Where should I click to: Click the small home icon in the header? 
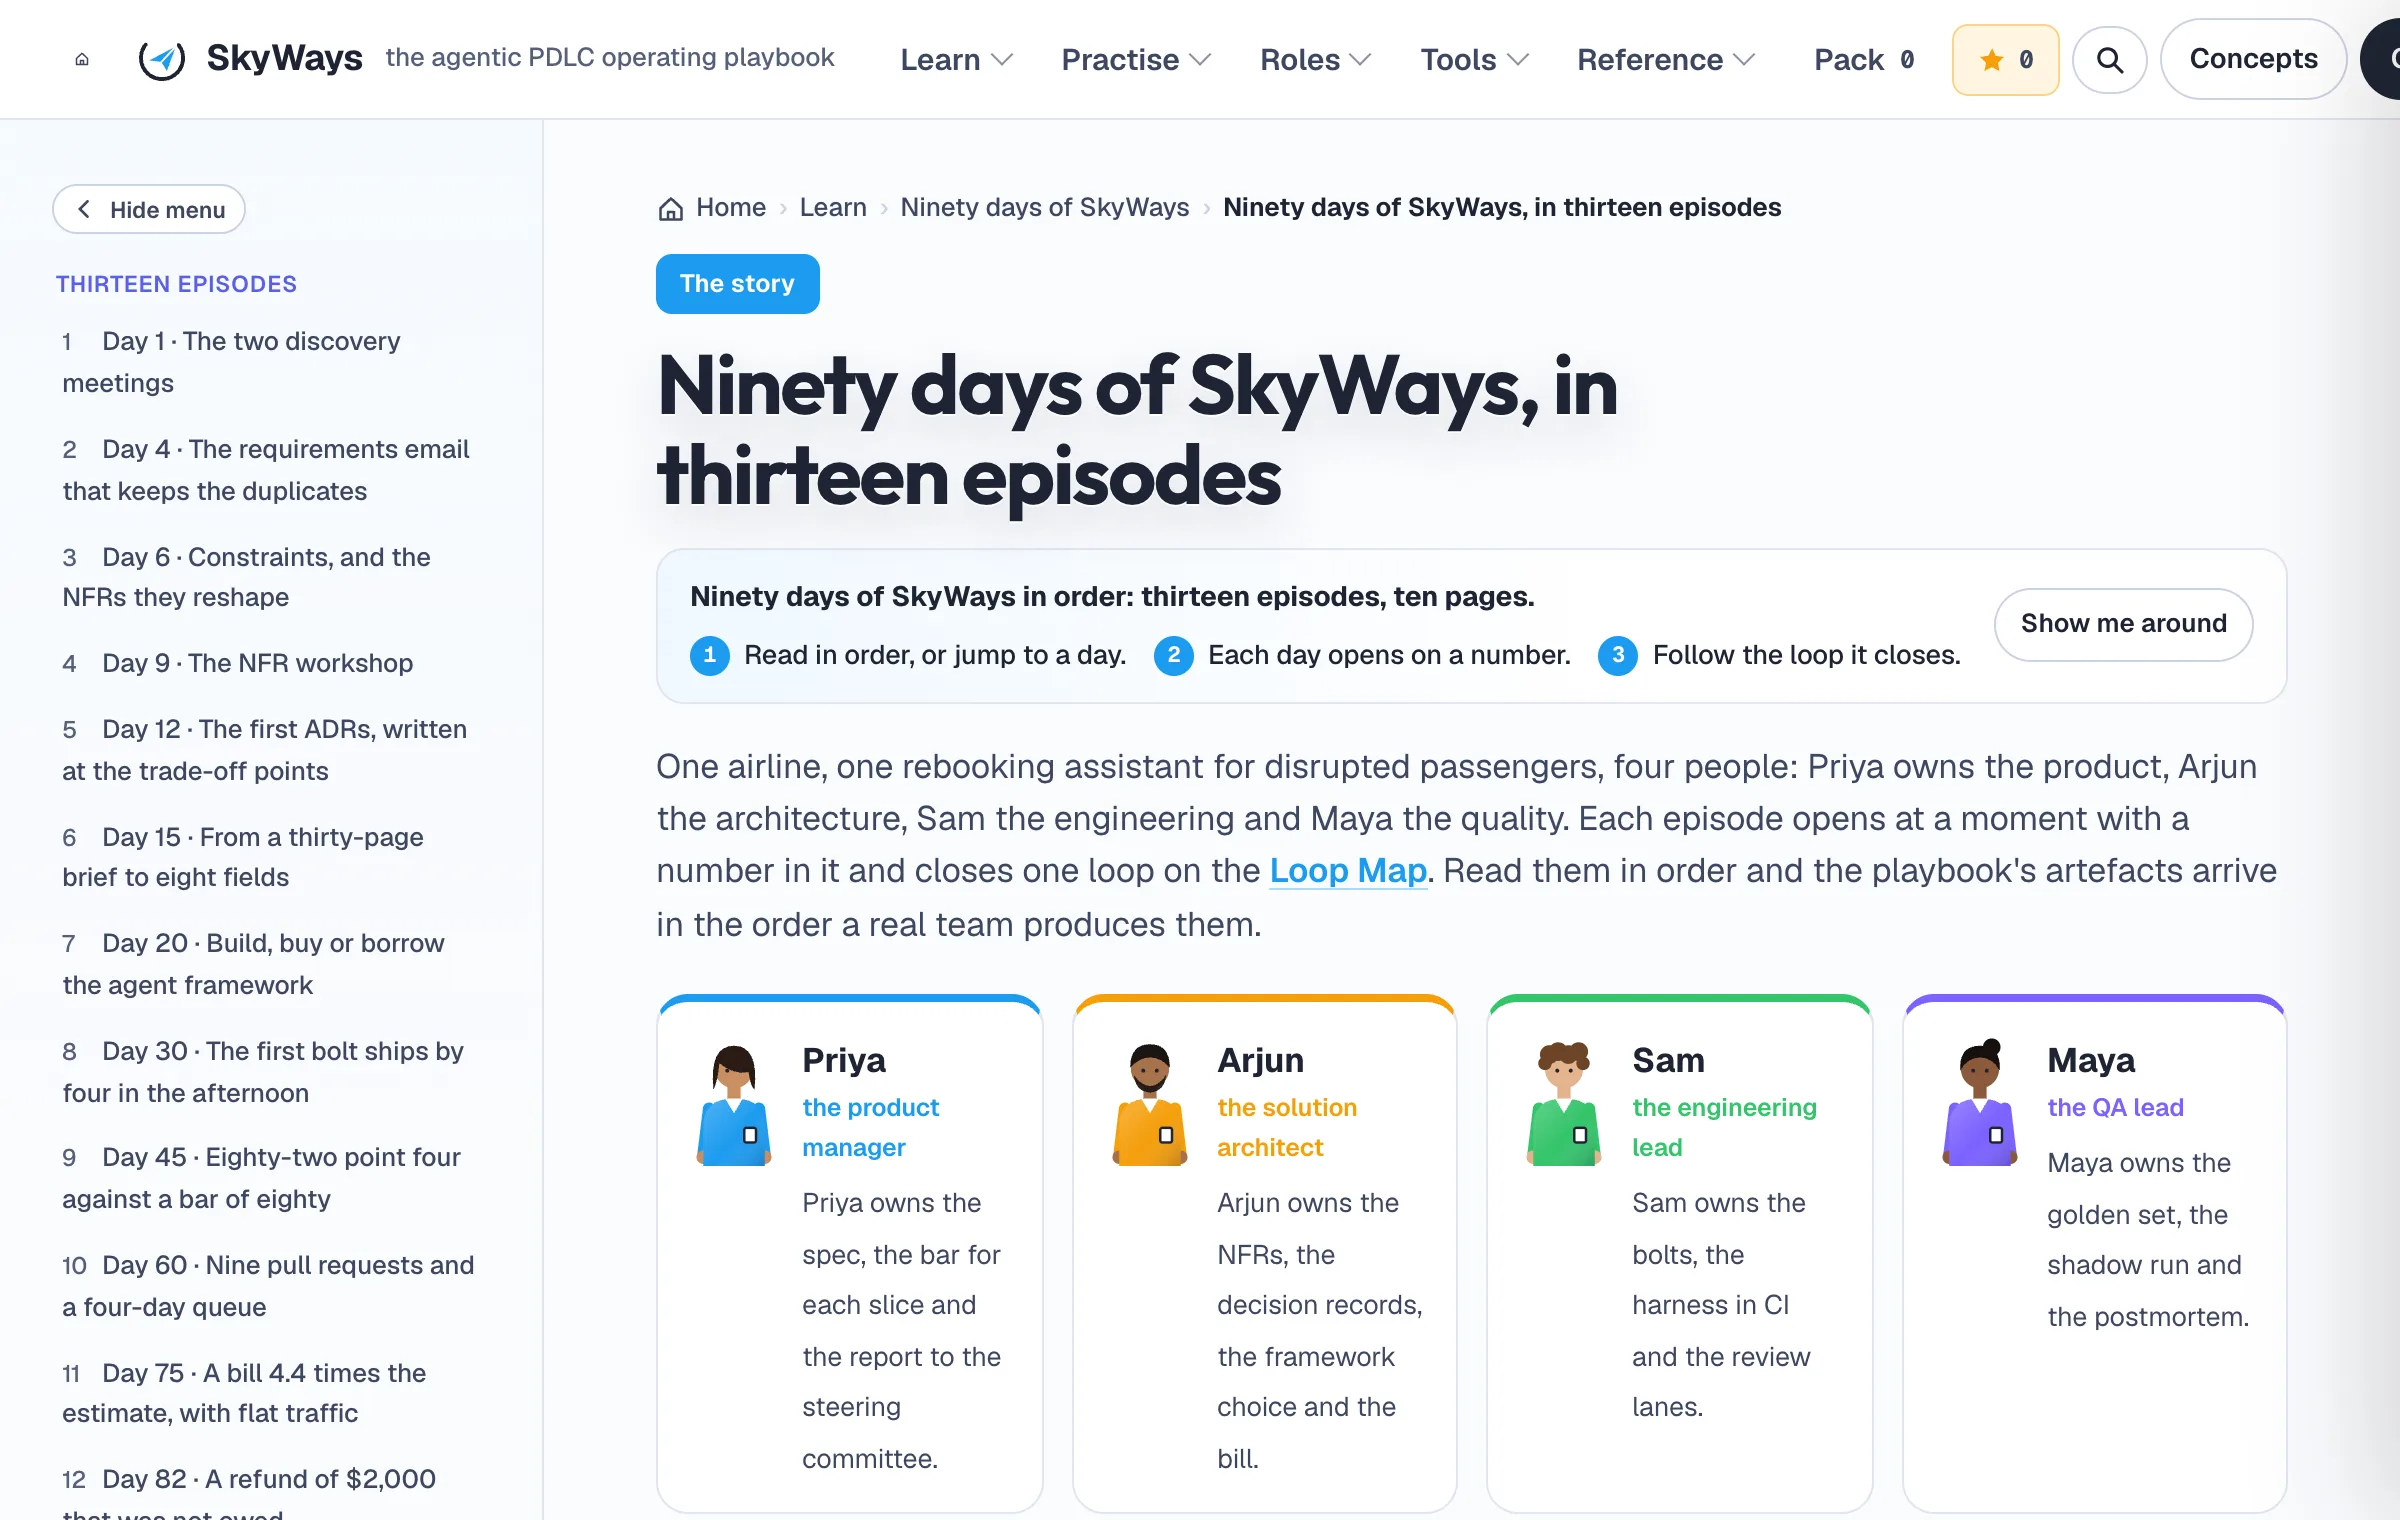(82, 59)
